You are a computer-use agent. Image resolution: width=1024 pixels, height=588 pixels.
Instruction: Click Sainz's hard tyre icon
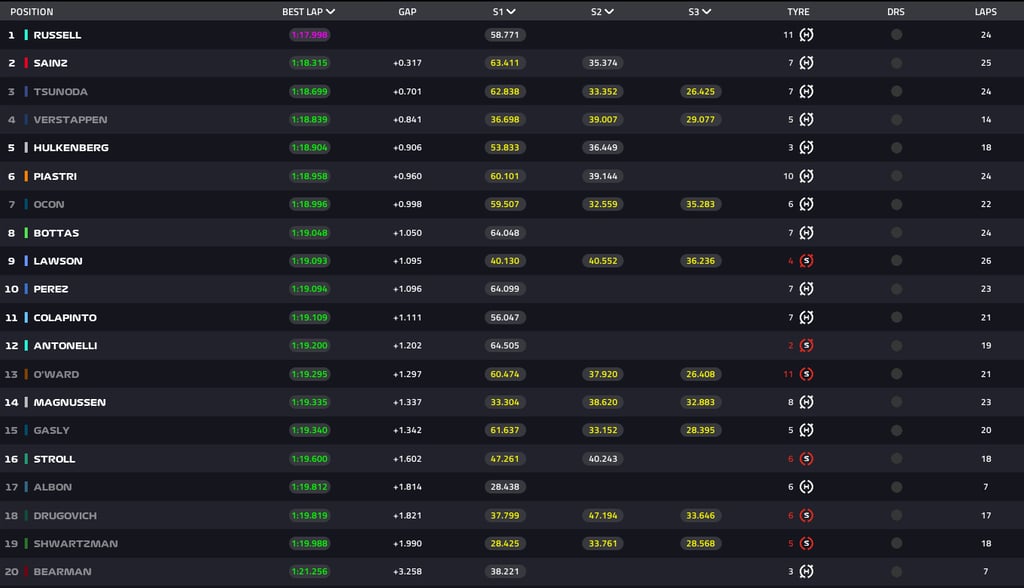tap(807, 63)
